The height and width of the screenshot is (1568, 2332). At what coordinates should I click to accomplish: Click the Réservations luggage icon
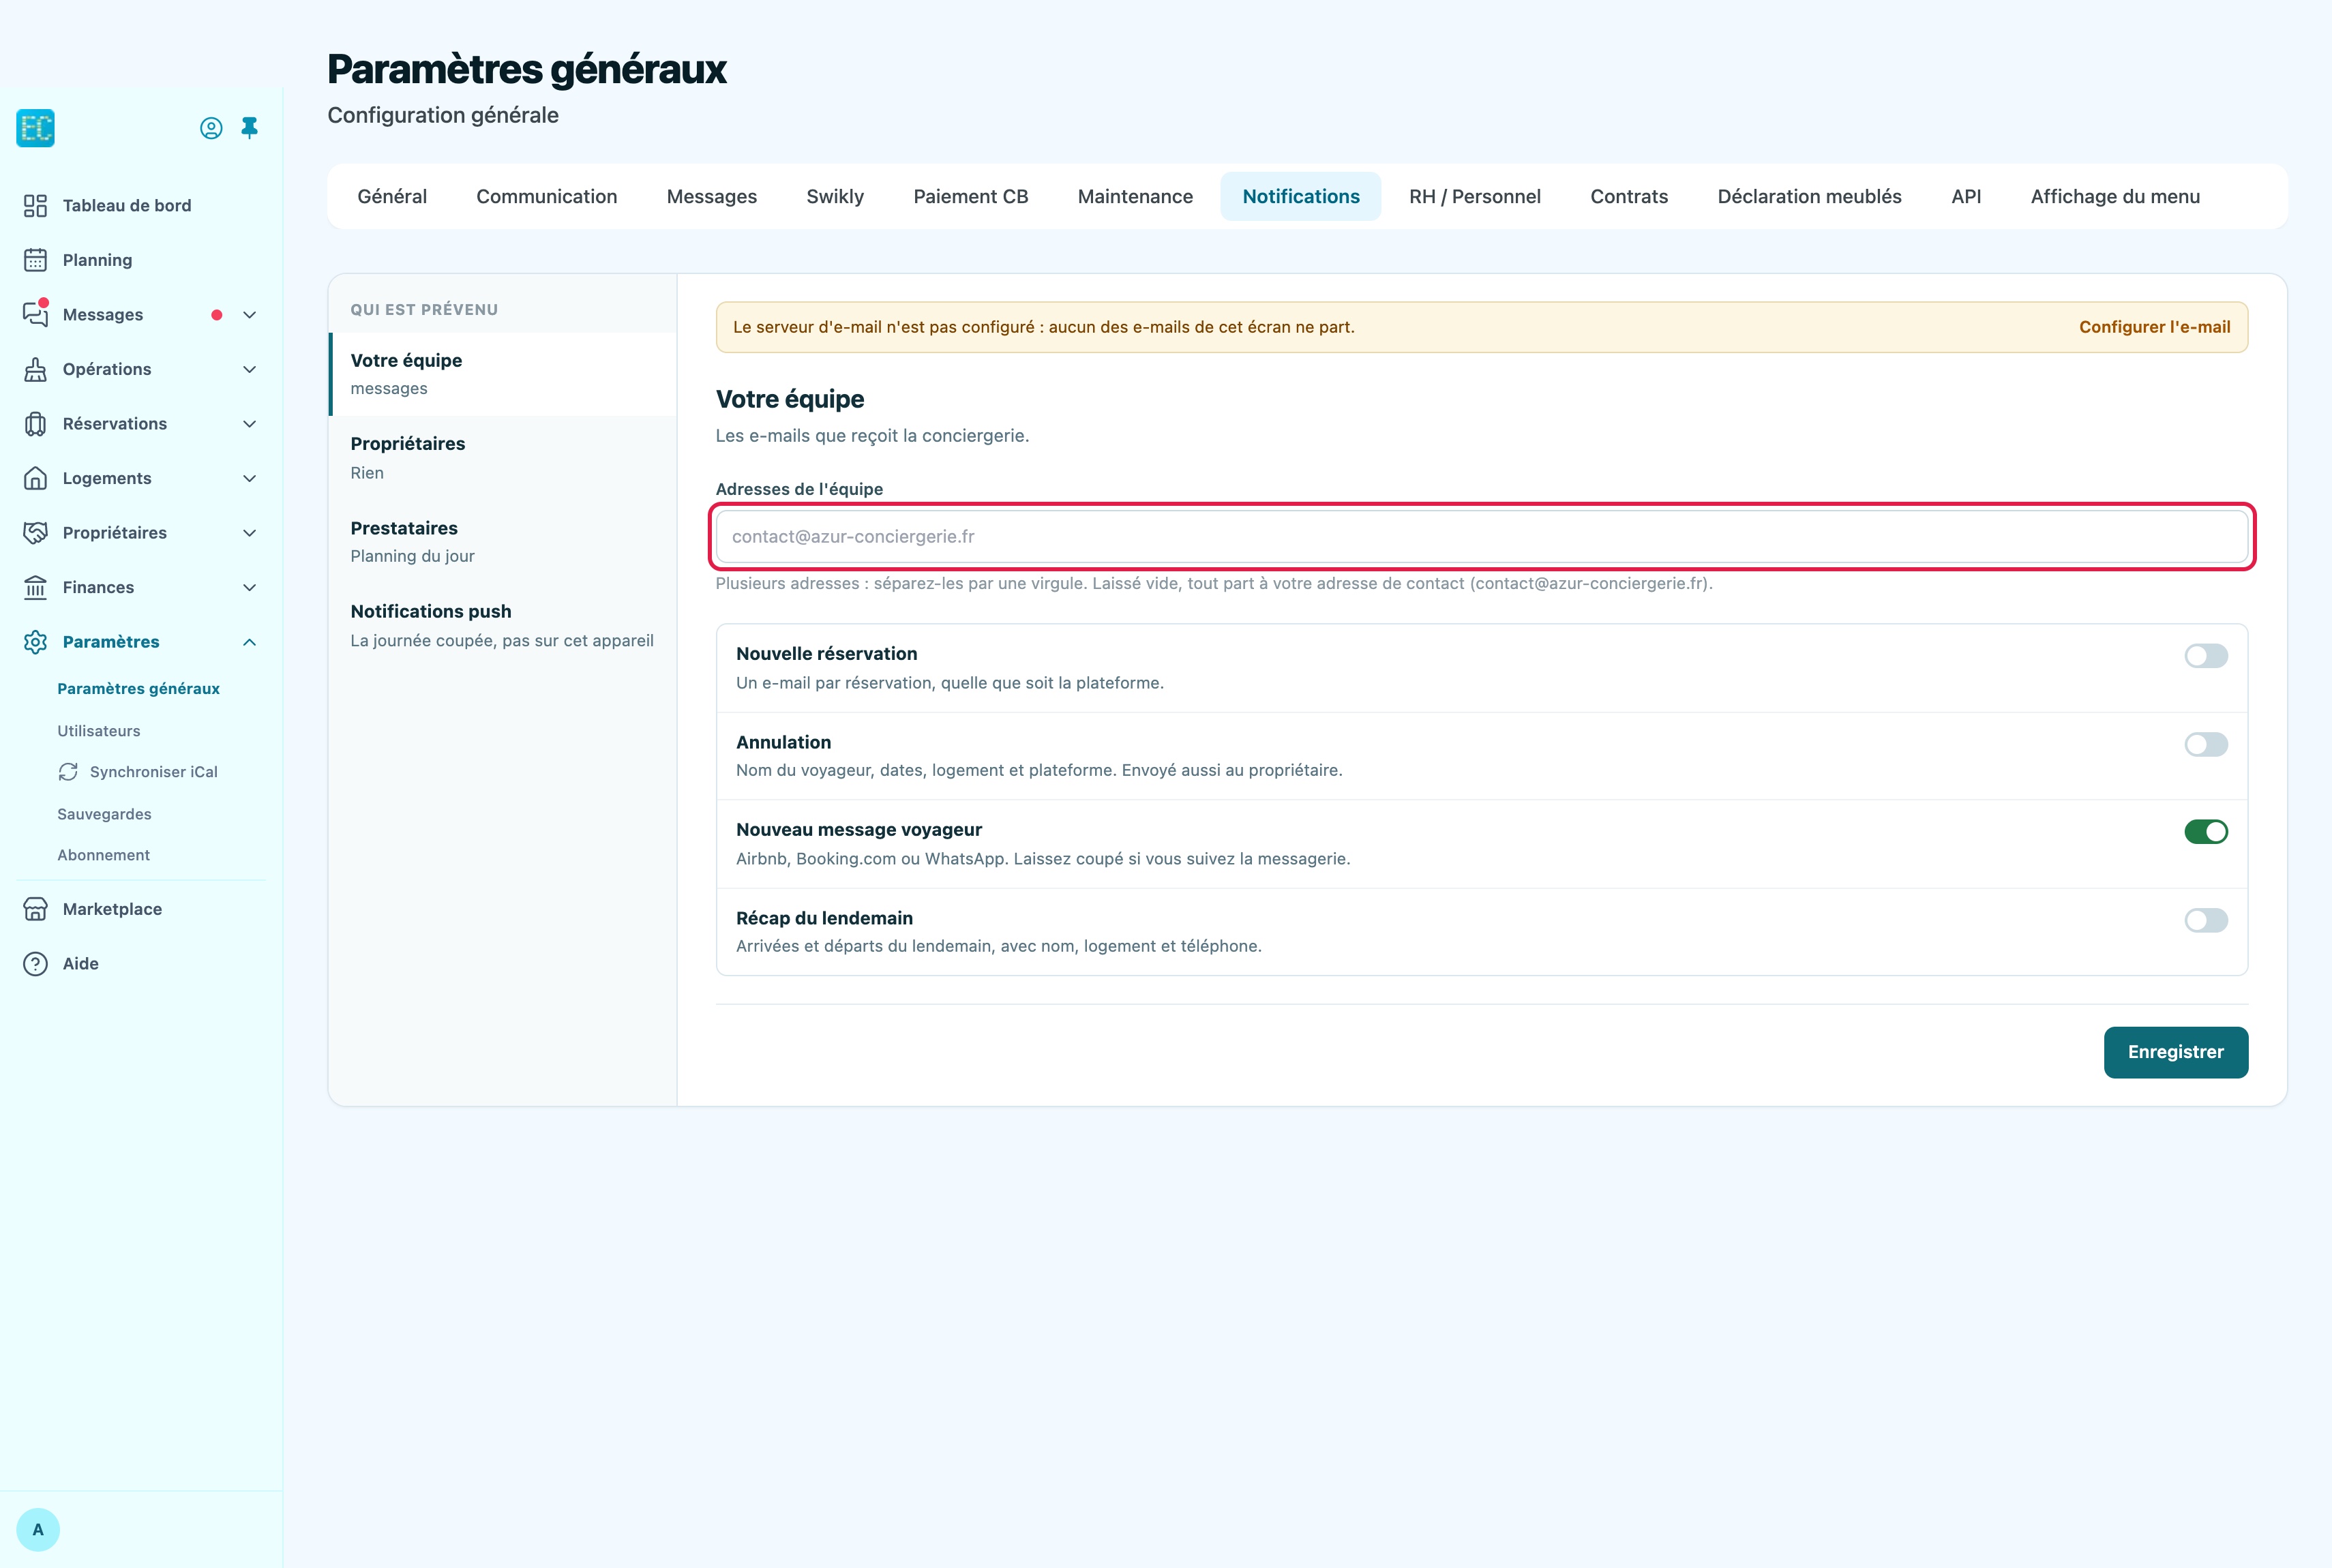35,424
